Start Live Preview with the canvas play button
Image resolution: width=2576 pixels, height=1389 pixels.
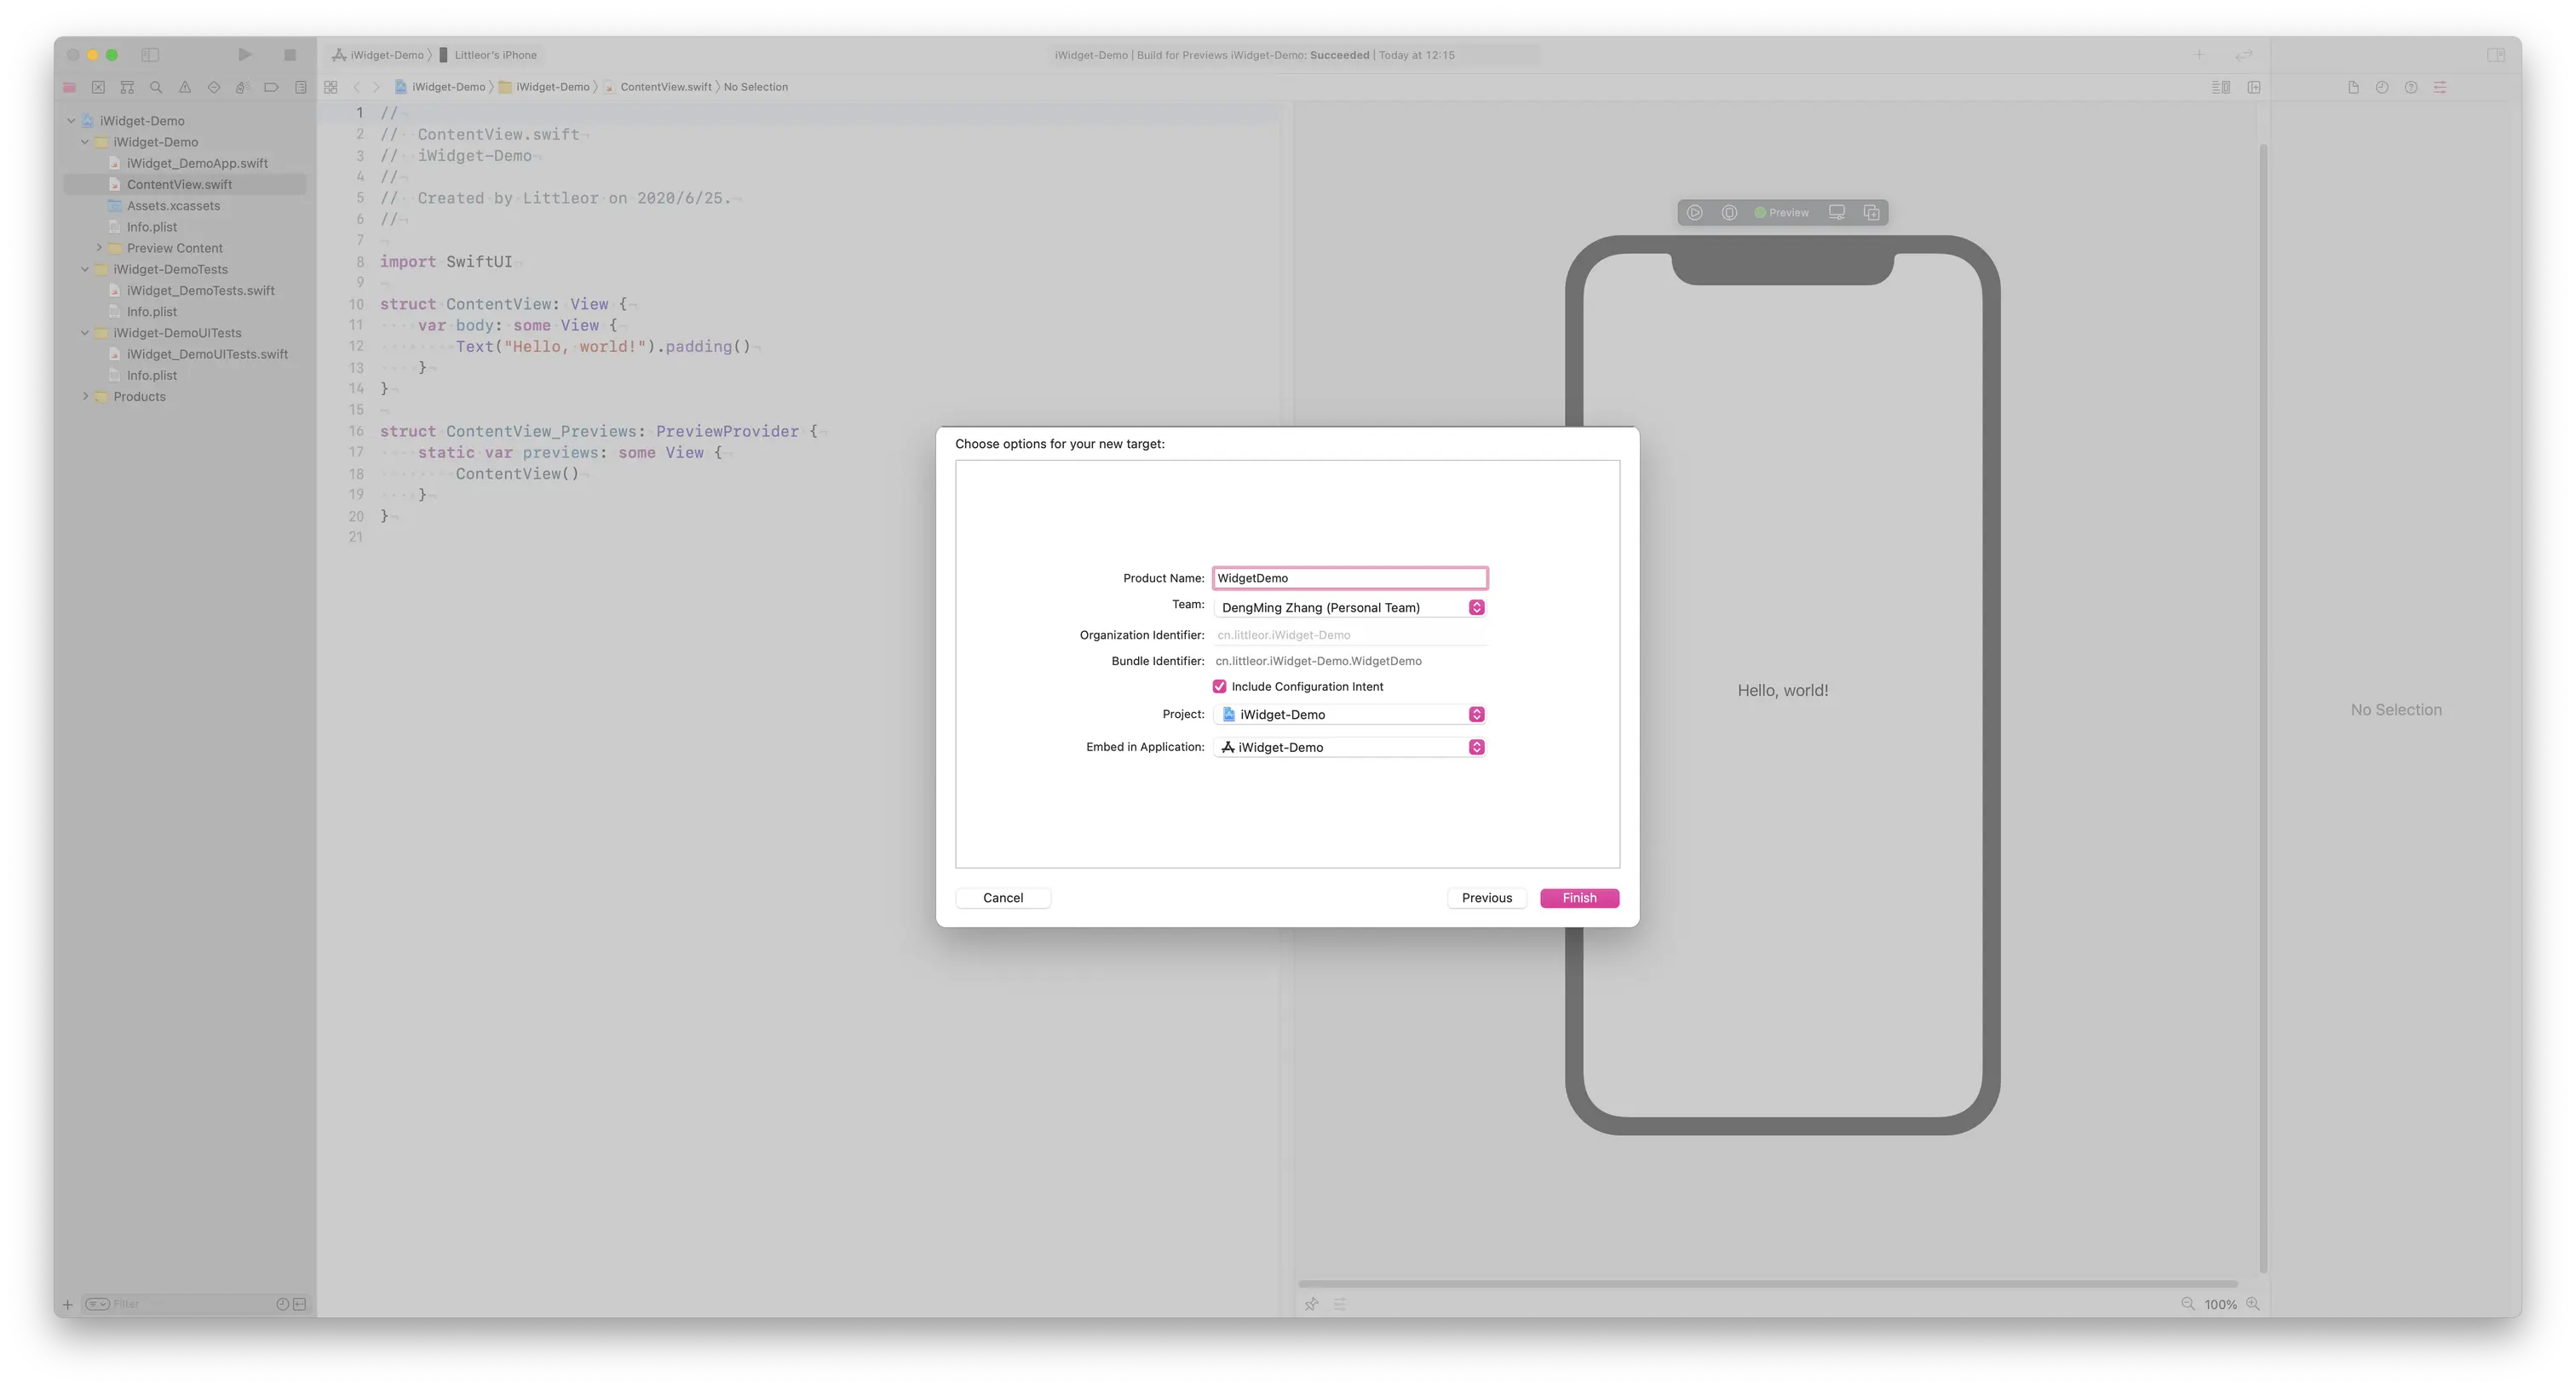pos(1694,212)
